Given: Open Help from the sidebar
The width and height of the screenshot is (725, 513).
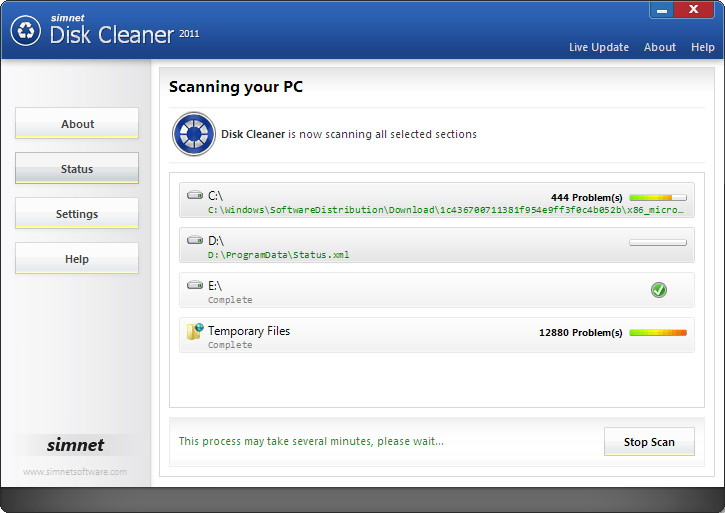Looking at the screenshot, I should pyautogui.click(x=77, y=259).
